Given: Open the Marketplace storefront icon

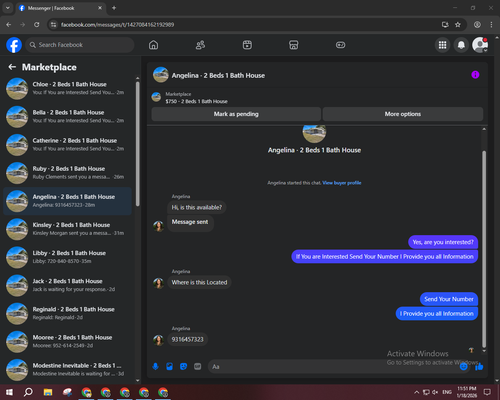Looking at the screenshot, I should [x=294, y=45].
